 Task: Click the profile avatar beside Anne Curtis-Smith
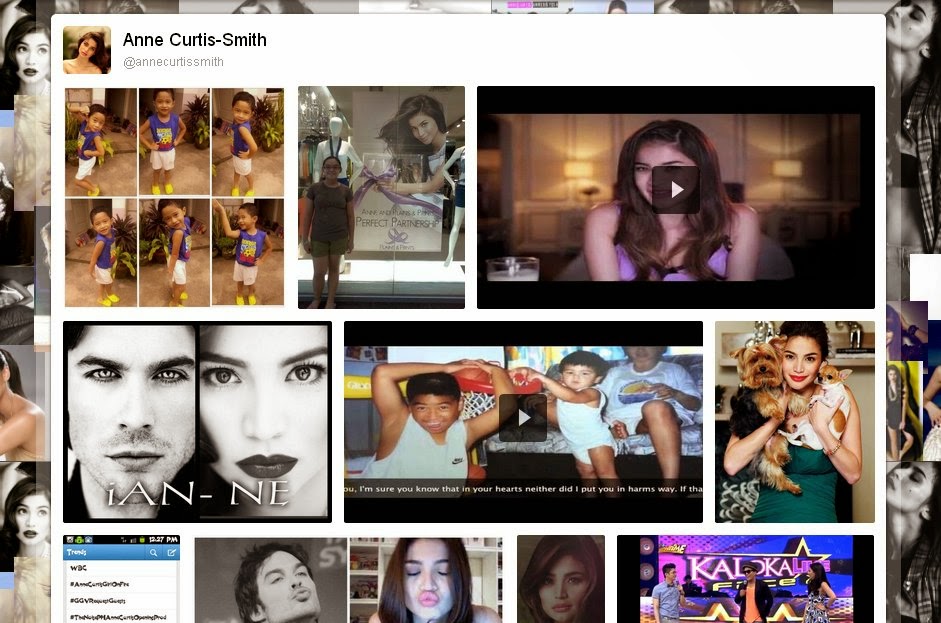pos(87,50)
